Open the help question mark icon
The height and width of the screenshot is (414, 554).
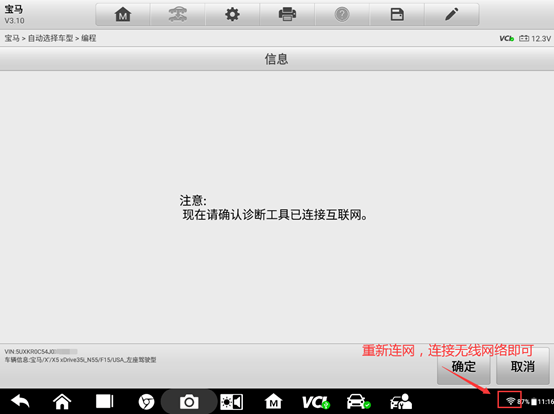pyautogui.click(x=342, y=14)
